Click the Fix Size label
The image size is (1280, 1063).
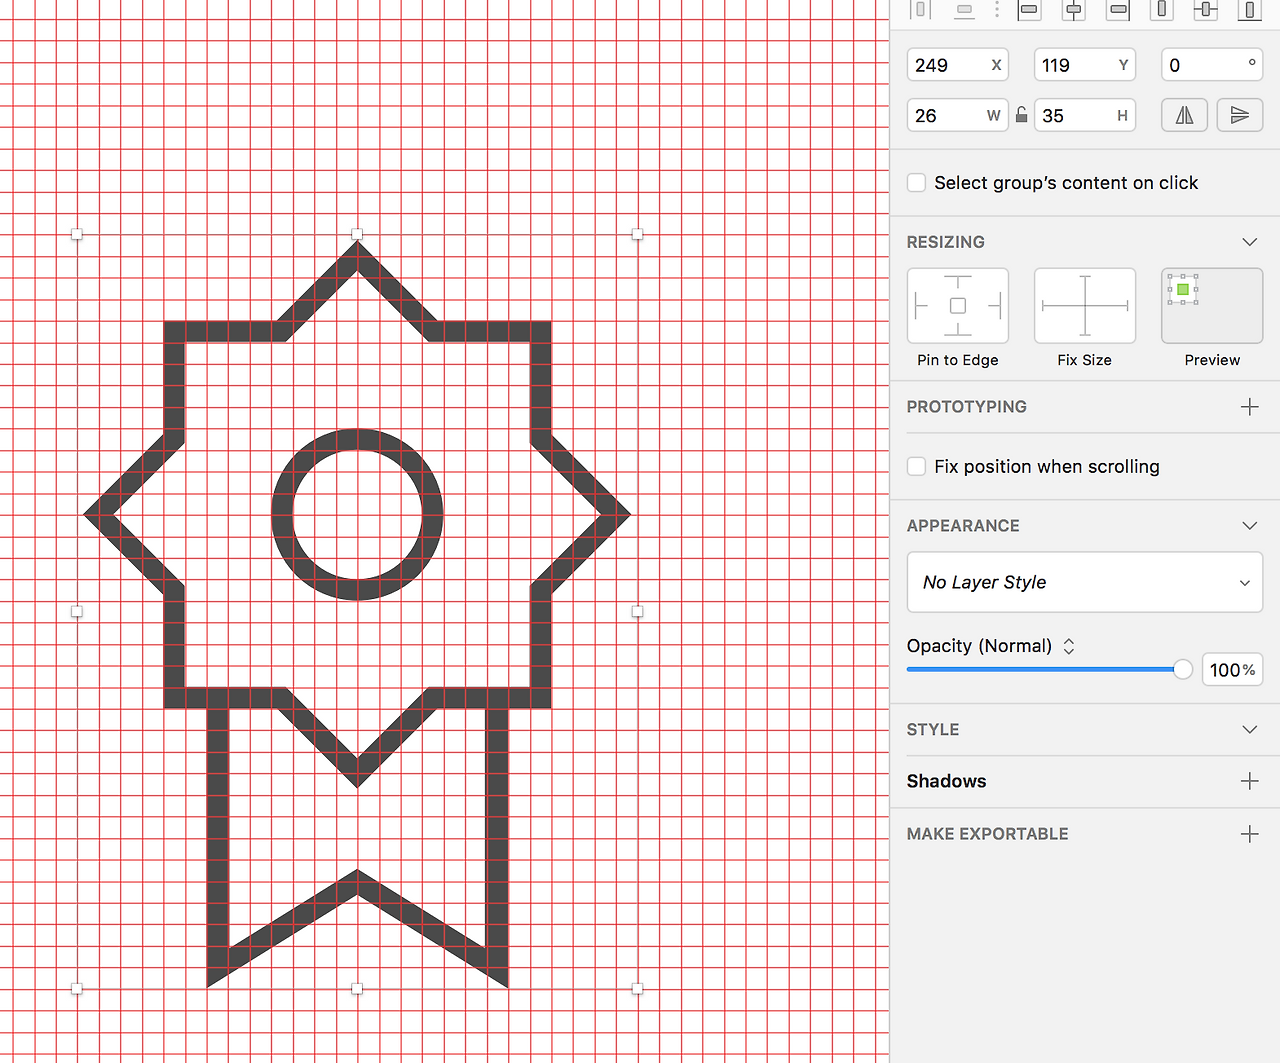point(1085,360)
